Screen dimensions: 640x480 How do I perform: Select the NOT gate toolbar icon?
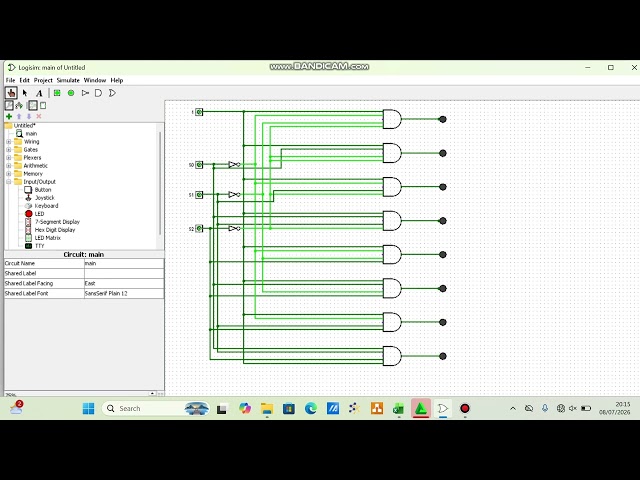click(85, 93)
